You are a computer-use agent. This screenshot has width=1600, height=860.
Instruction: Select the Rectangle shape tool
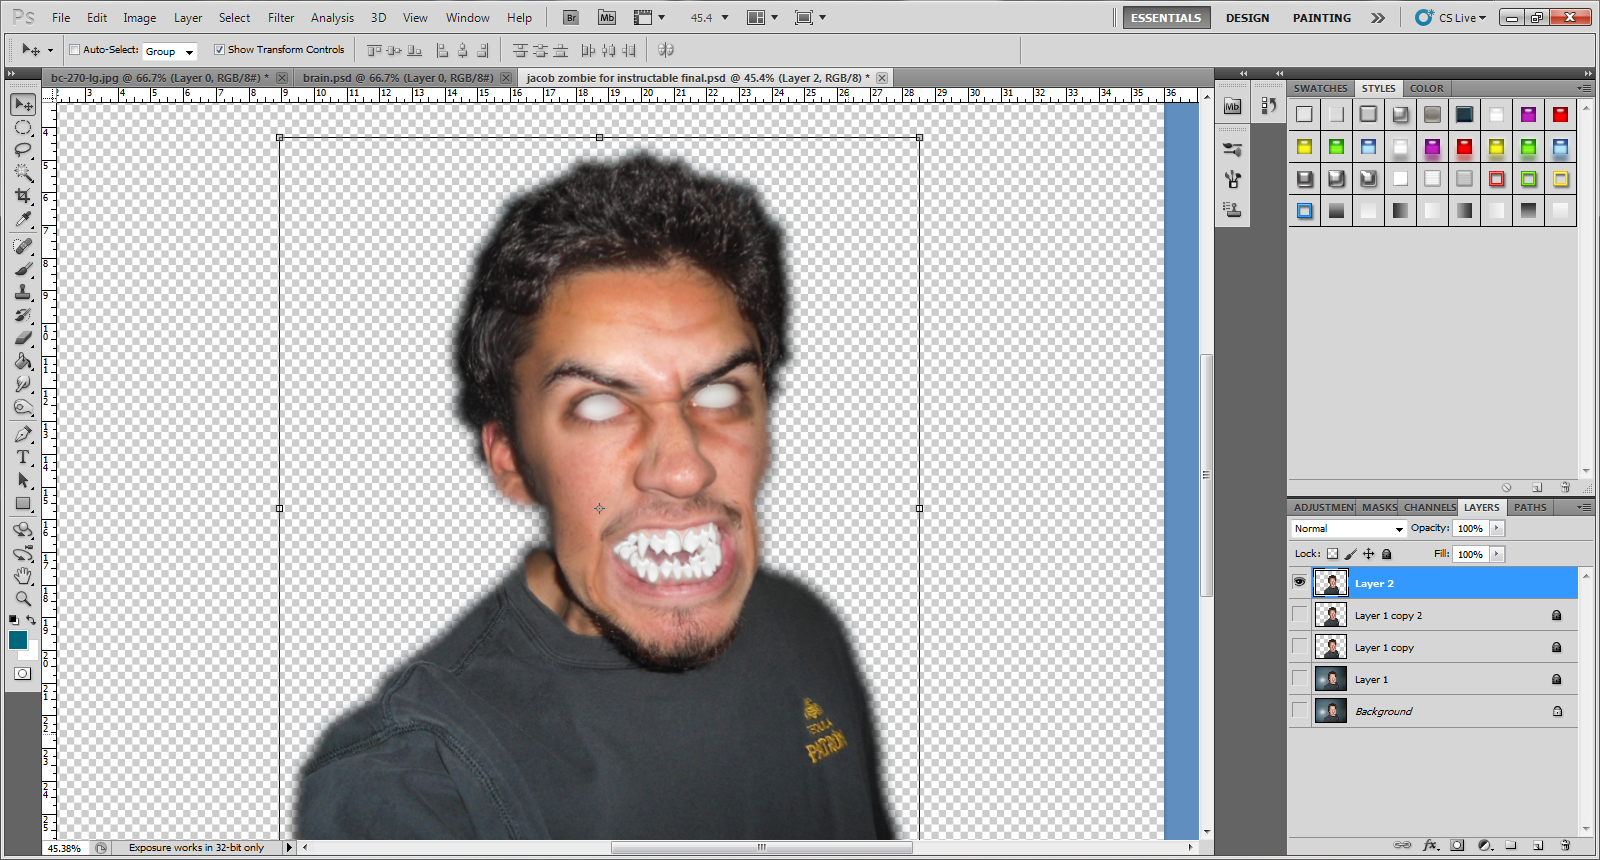(23, 503)
